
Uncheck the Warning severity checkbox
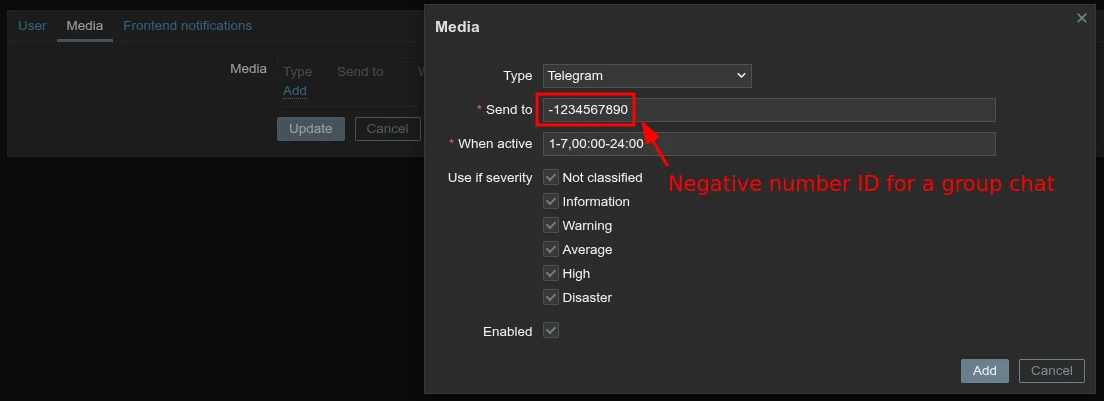(x=551, y=225)
